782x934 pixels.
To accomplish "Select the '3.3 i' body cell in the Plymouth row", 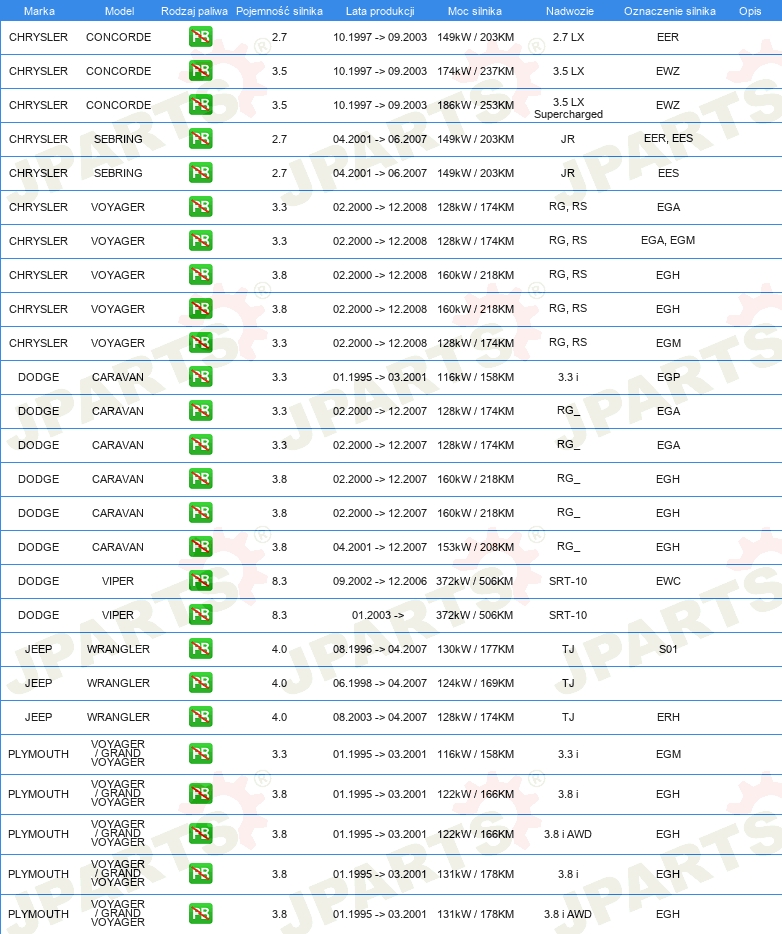I will click(x=568, y=754).
